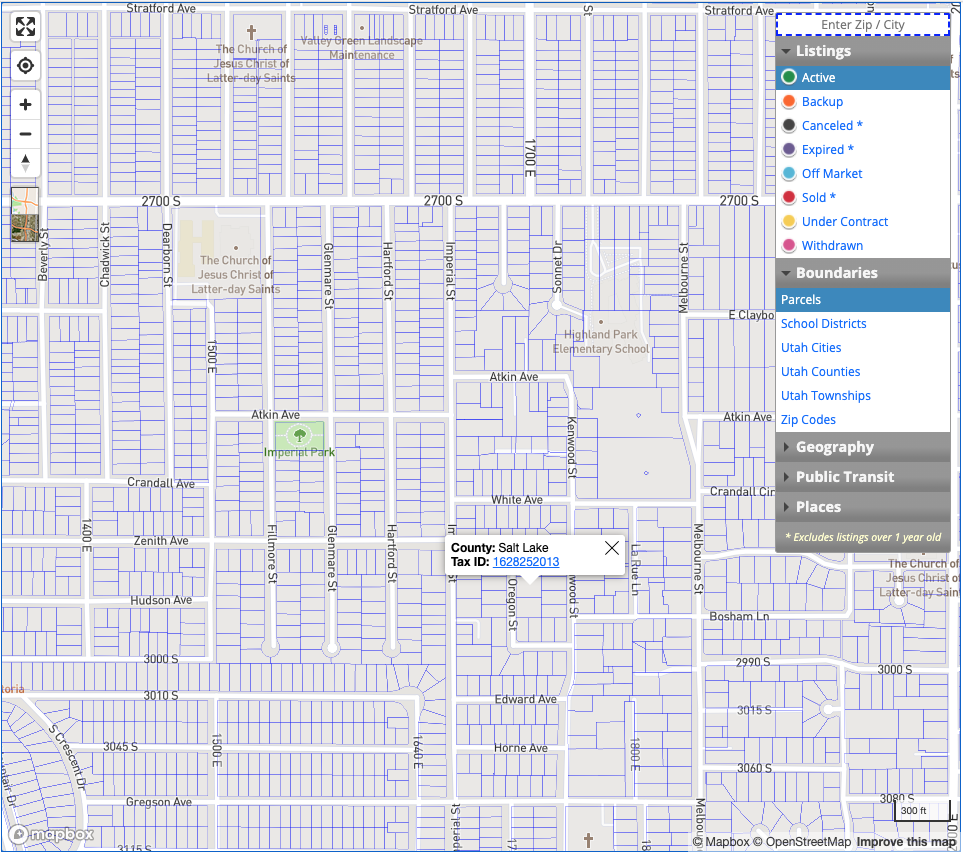963x852 pixels.
Task: Zoom out with the minus button
Action: pyautogui.click(x=25, y=133)
